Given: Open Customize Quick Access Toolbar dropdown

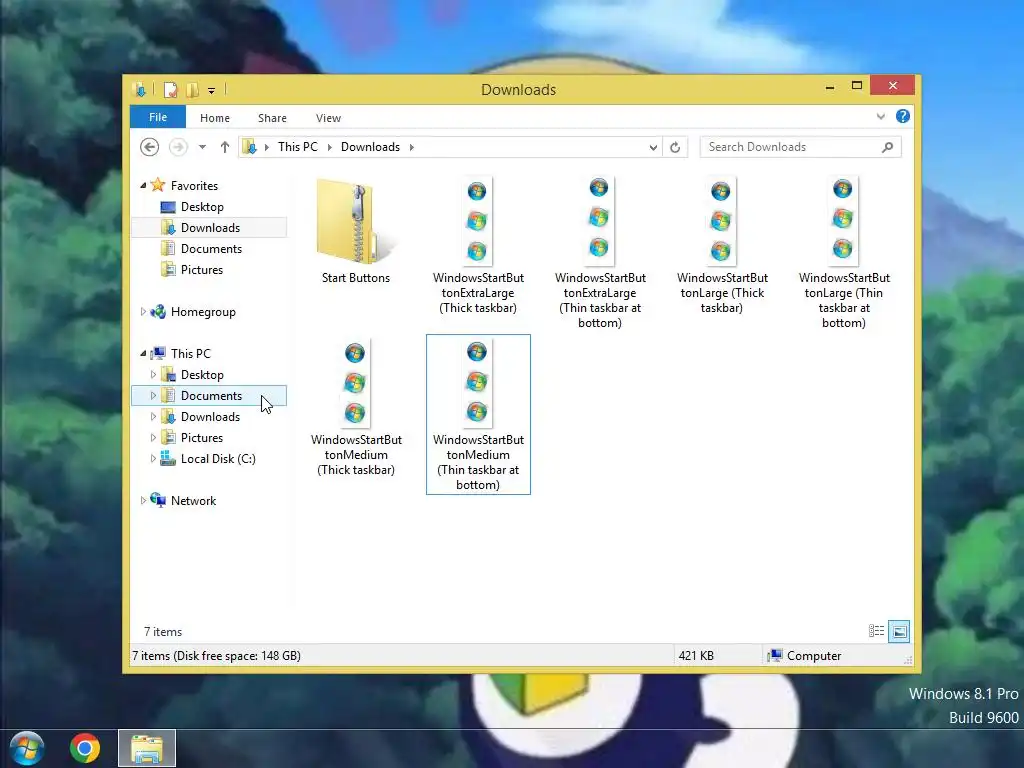Looking at the screenshot, I should [x=212, y=91].
